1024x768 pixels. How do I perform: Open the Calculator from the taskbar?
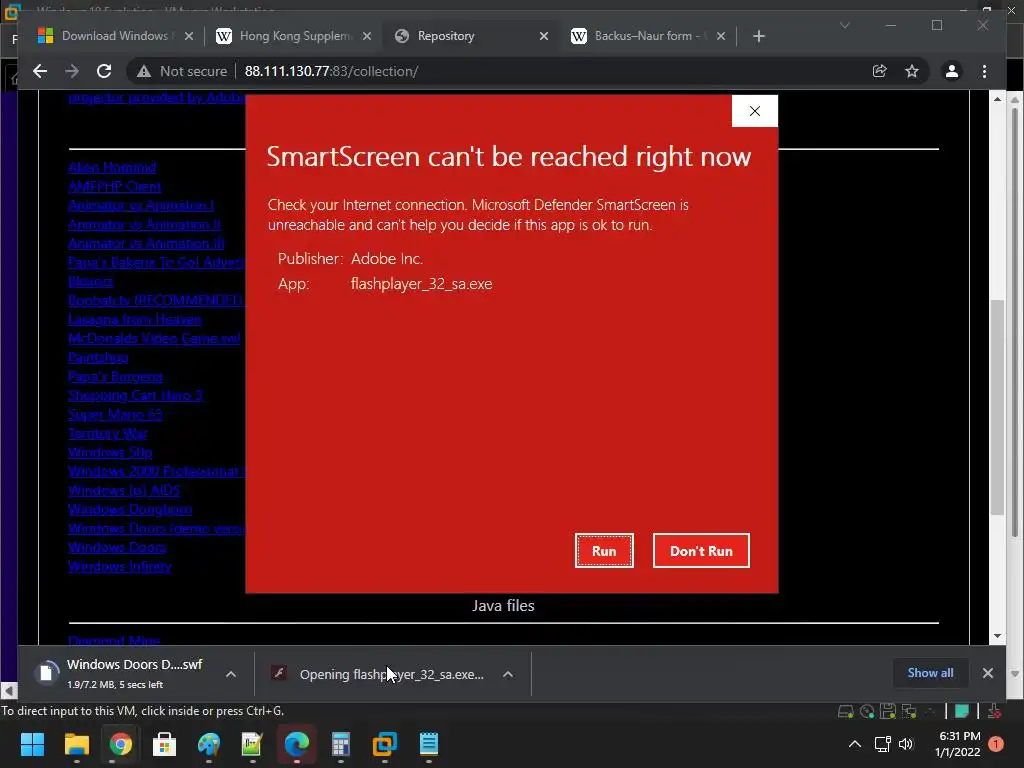pos(340,744)
